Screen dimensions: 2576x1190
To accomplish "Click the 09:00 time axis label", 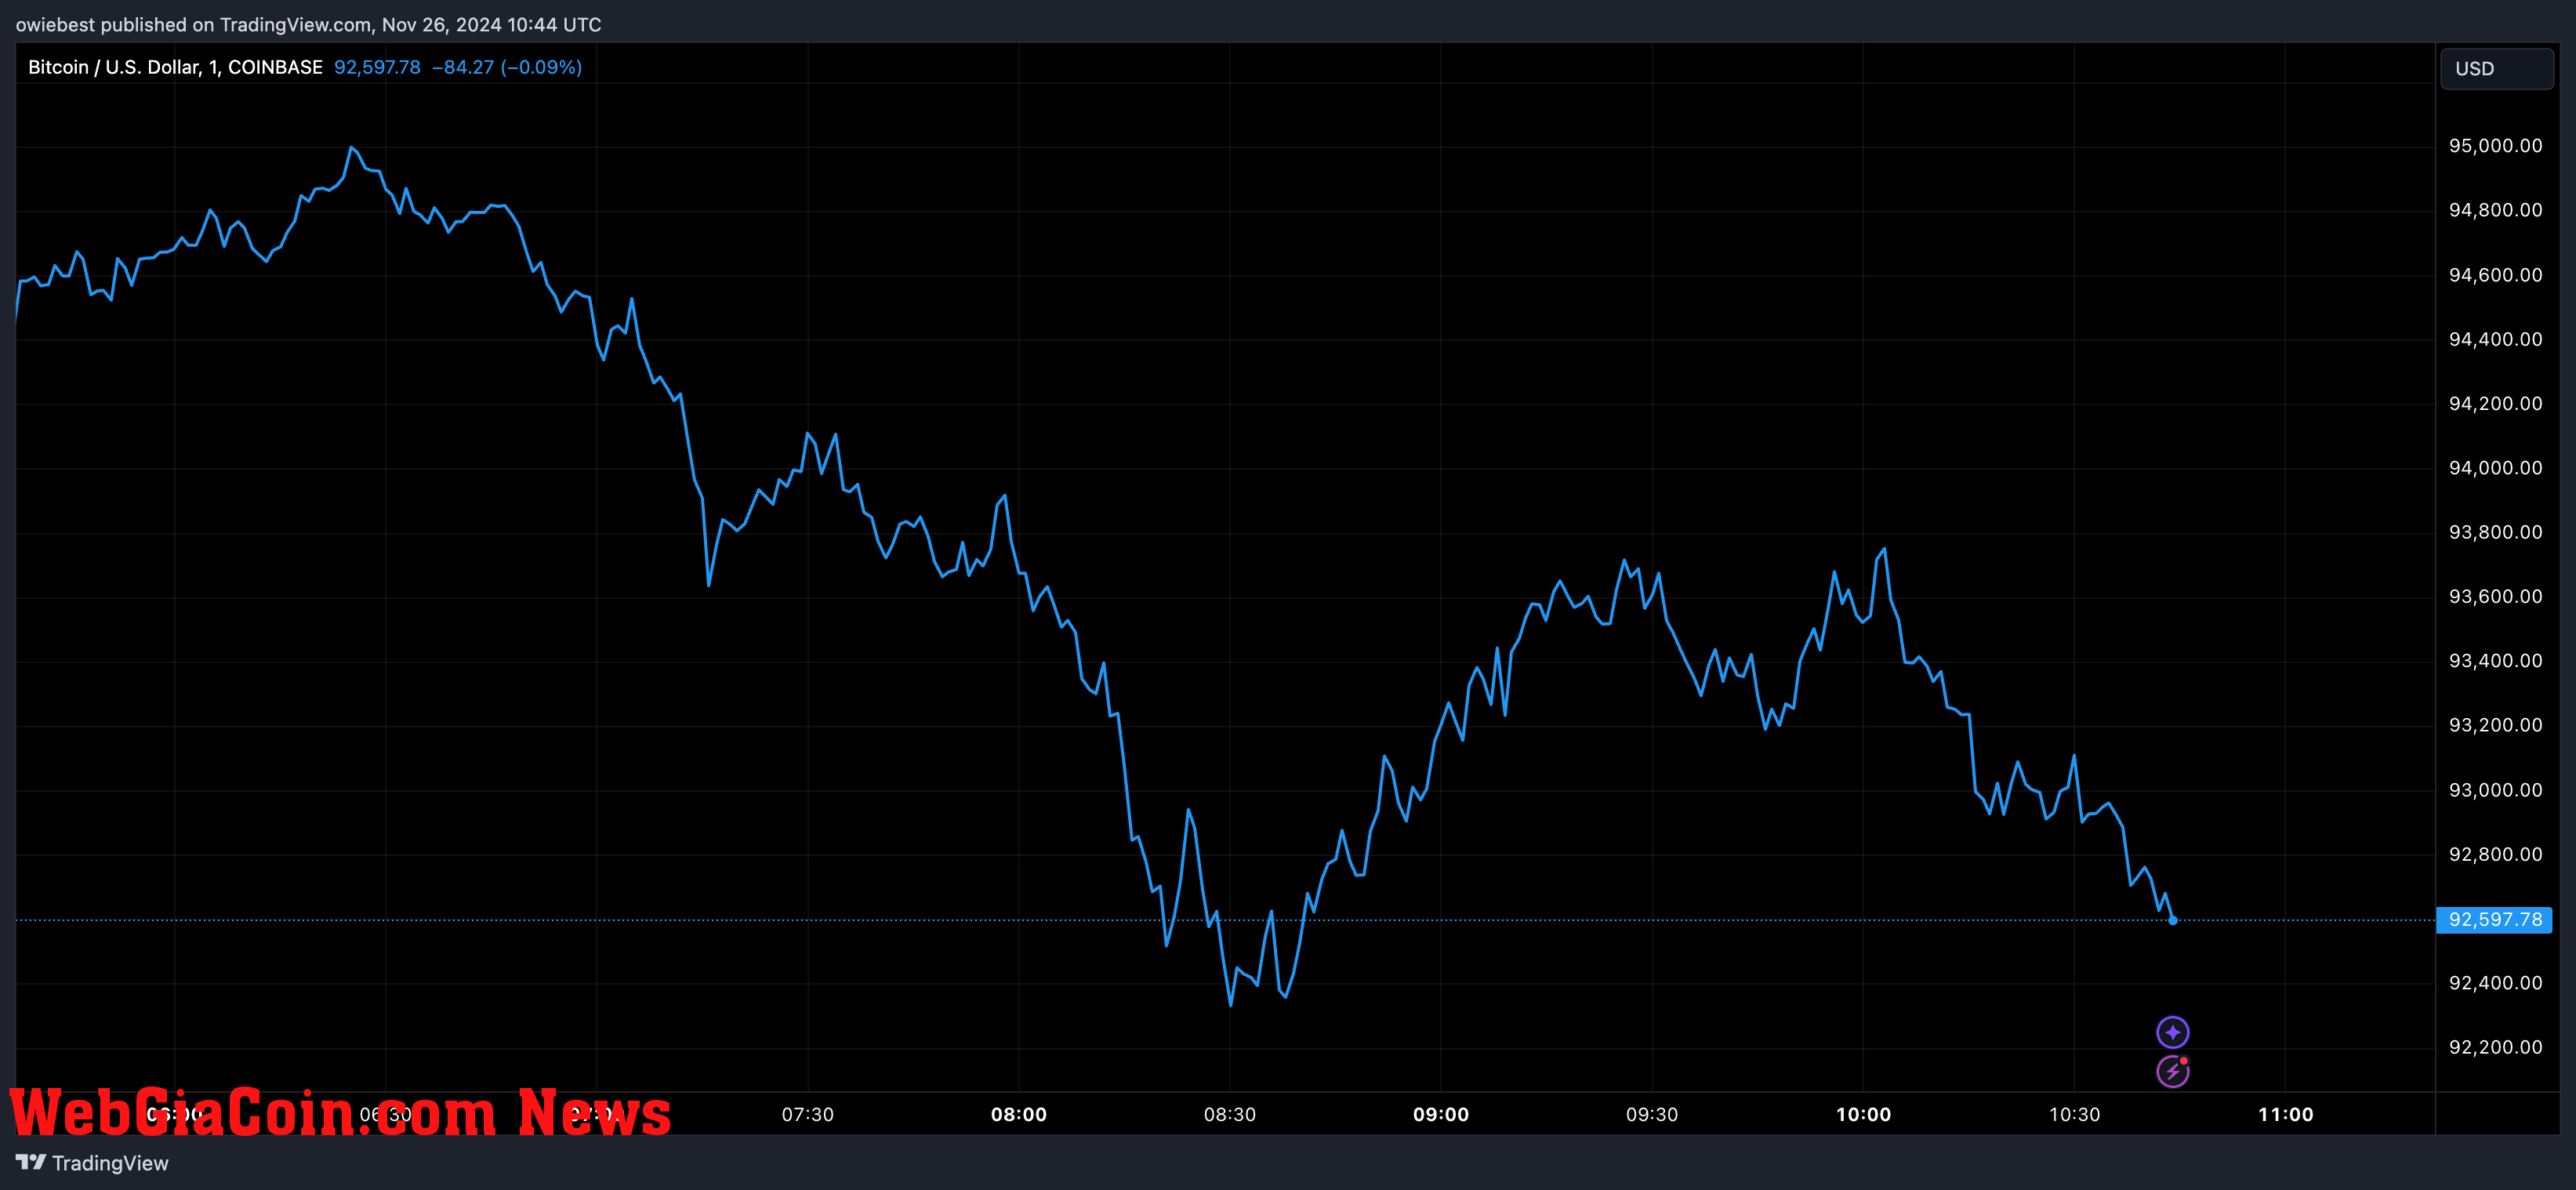I will click(1440, 1114).
